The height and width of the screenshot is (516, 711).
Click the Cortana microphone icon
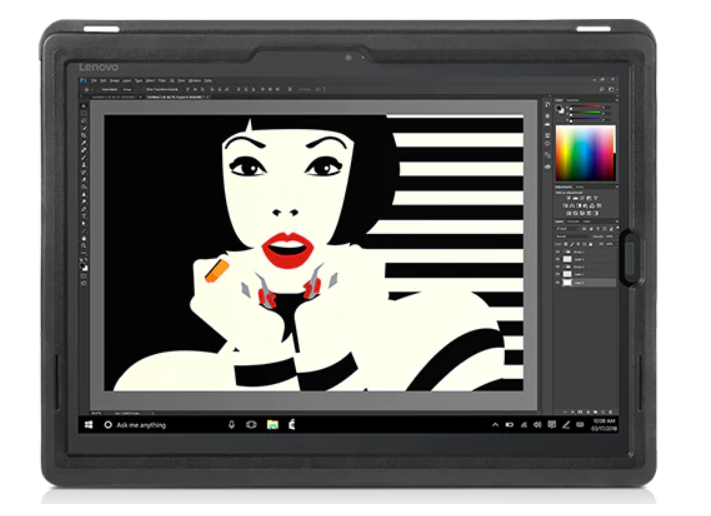tap(231, 424)
